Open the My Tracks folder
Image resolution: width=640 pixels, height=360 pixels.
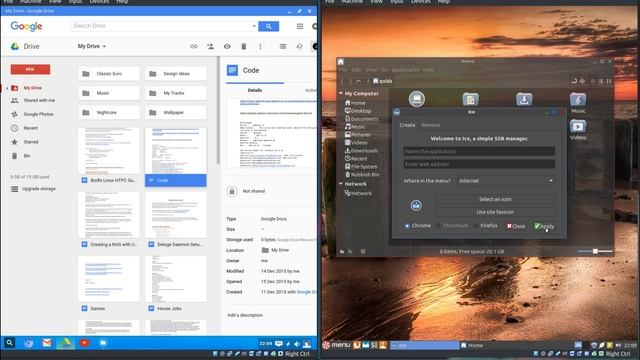point(176,93)
